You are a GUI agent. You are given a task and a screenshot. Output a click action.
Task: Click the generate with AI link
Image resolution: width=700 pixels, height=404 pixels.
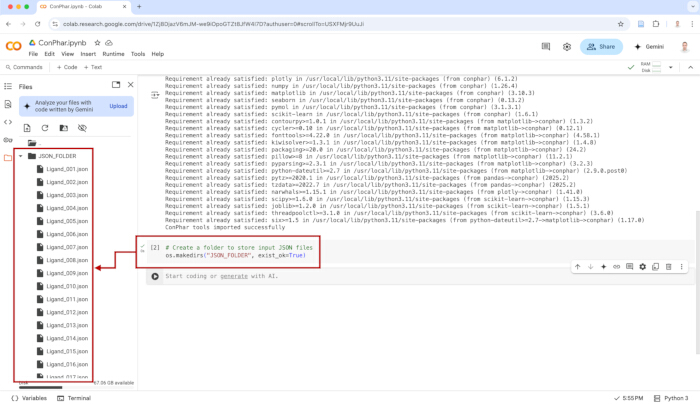[233, 276]
